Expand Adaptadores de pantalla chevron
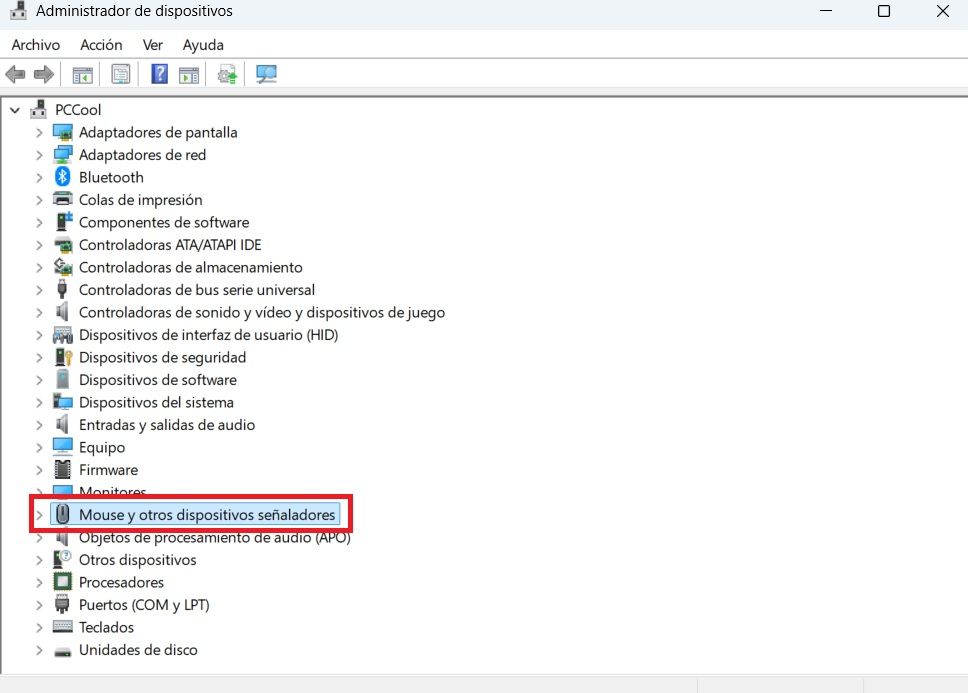 (39, 133)
